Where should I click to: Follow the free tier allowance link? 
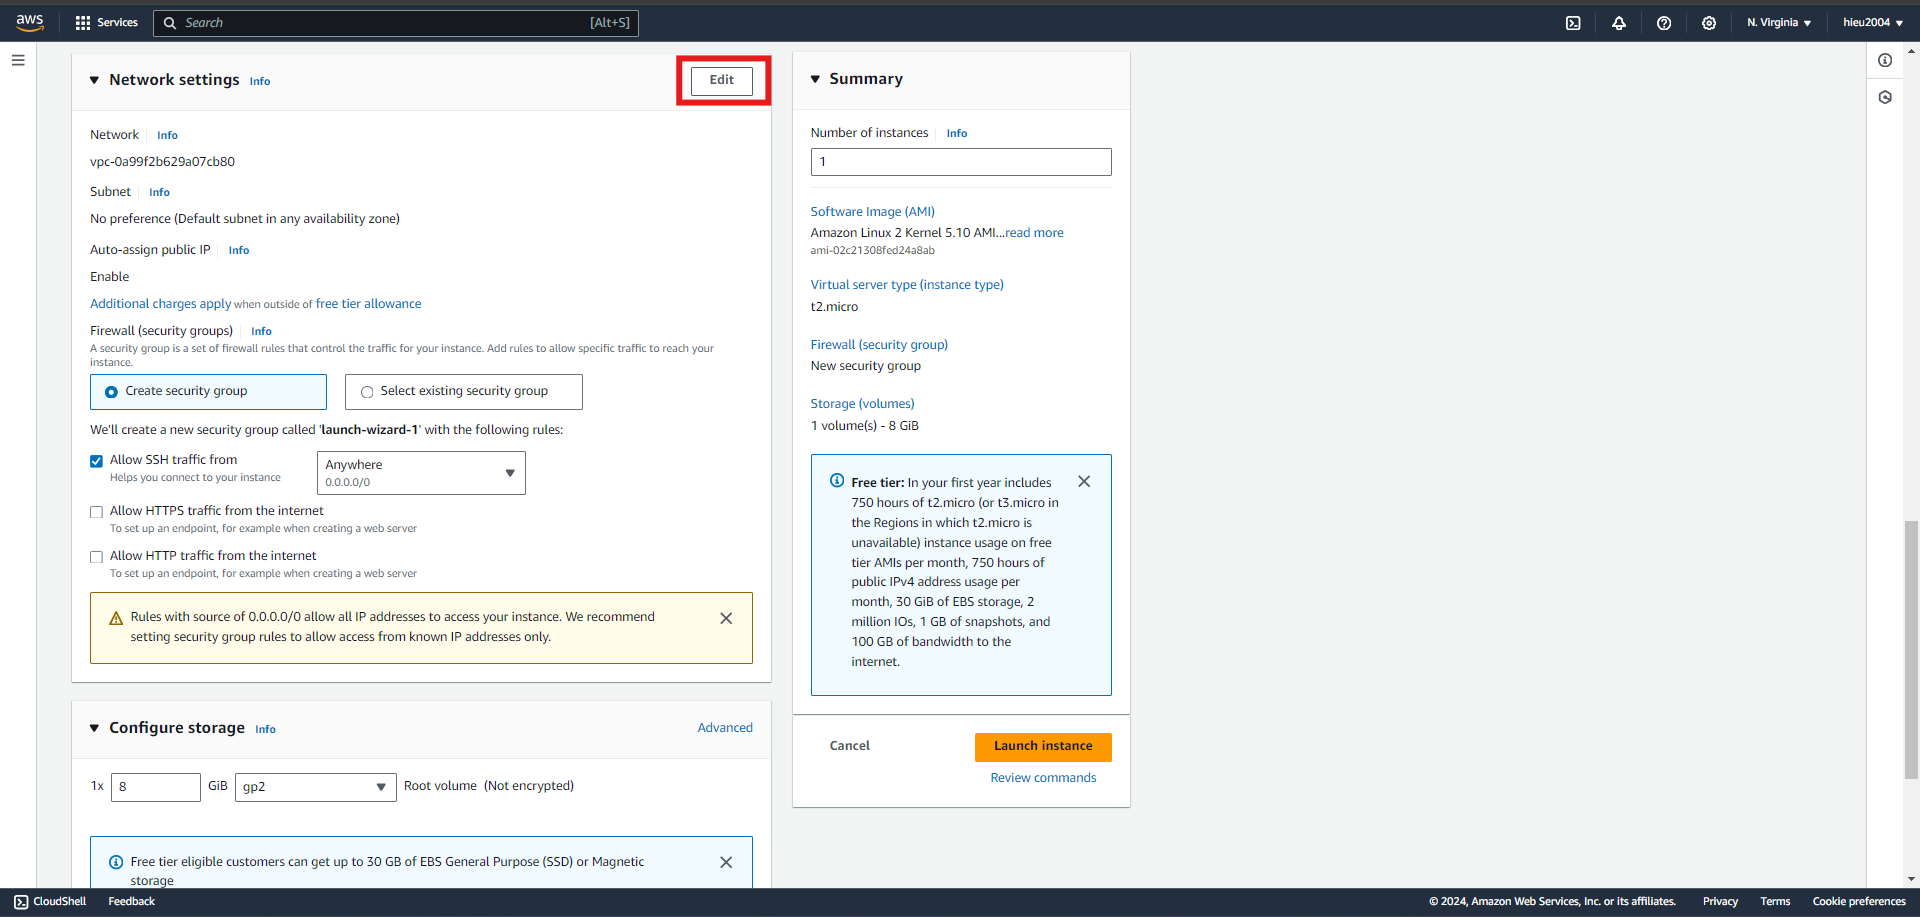(368, 304)
